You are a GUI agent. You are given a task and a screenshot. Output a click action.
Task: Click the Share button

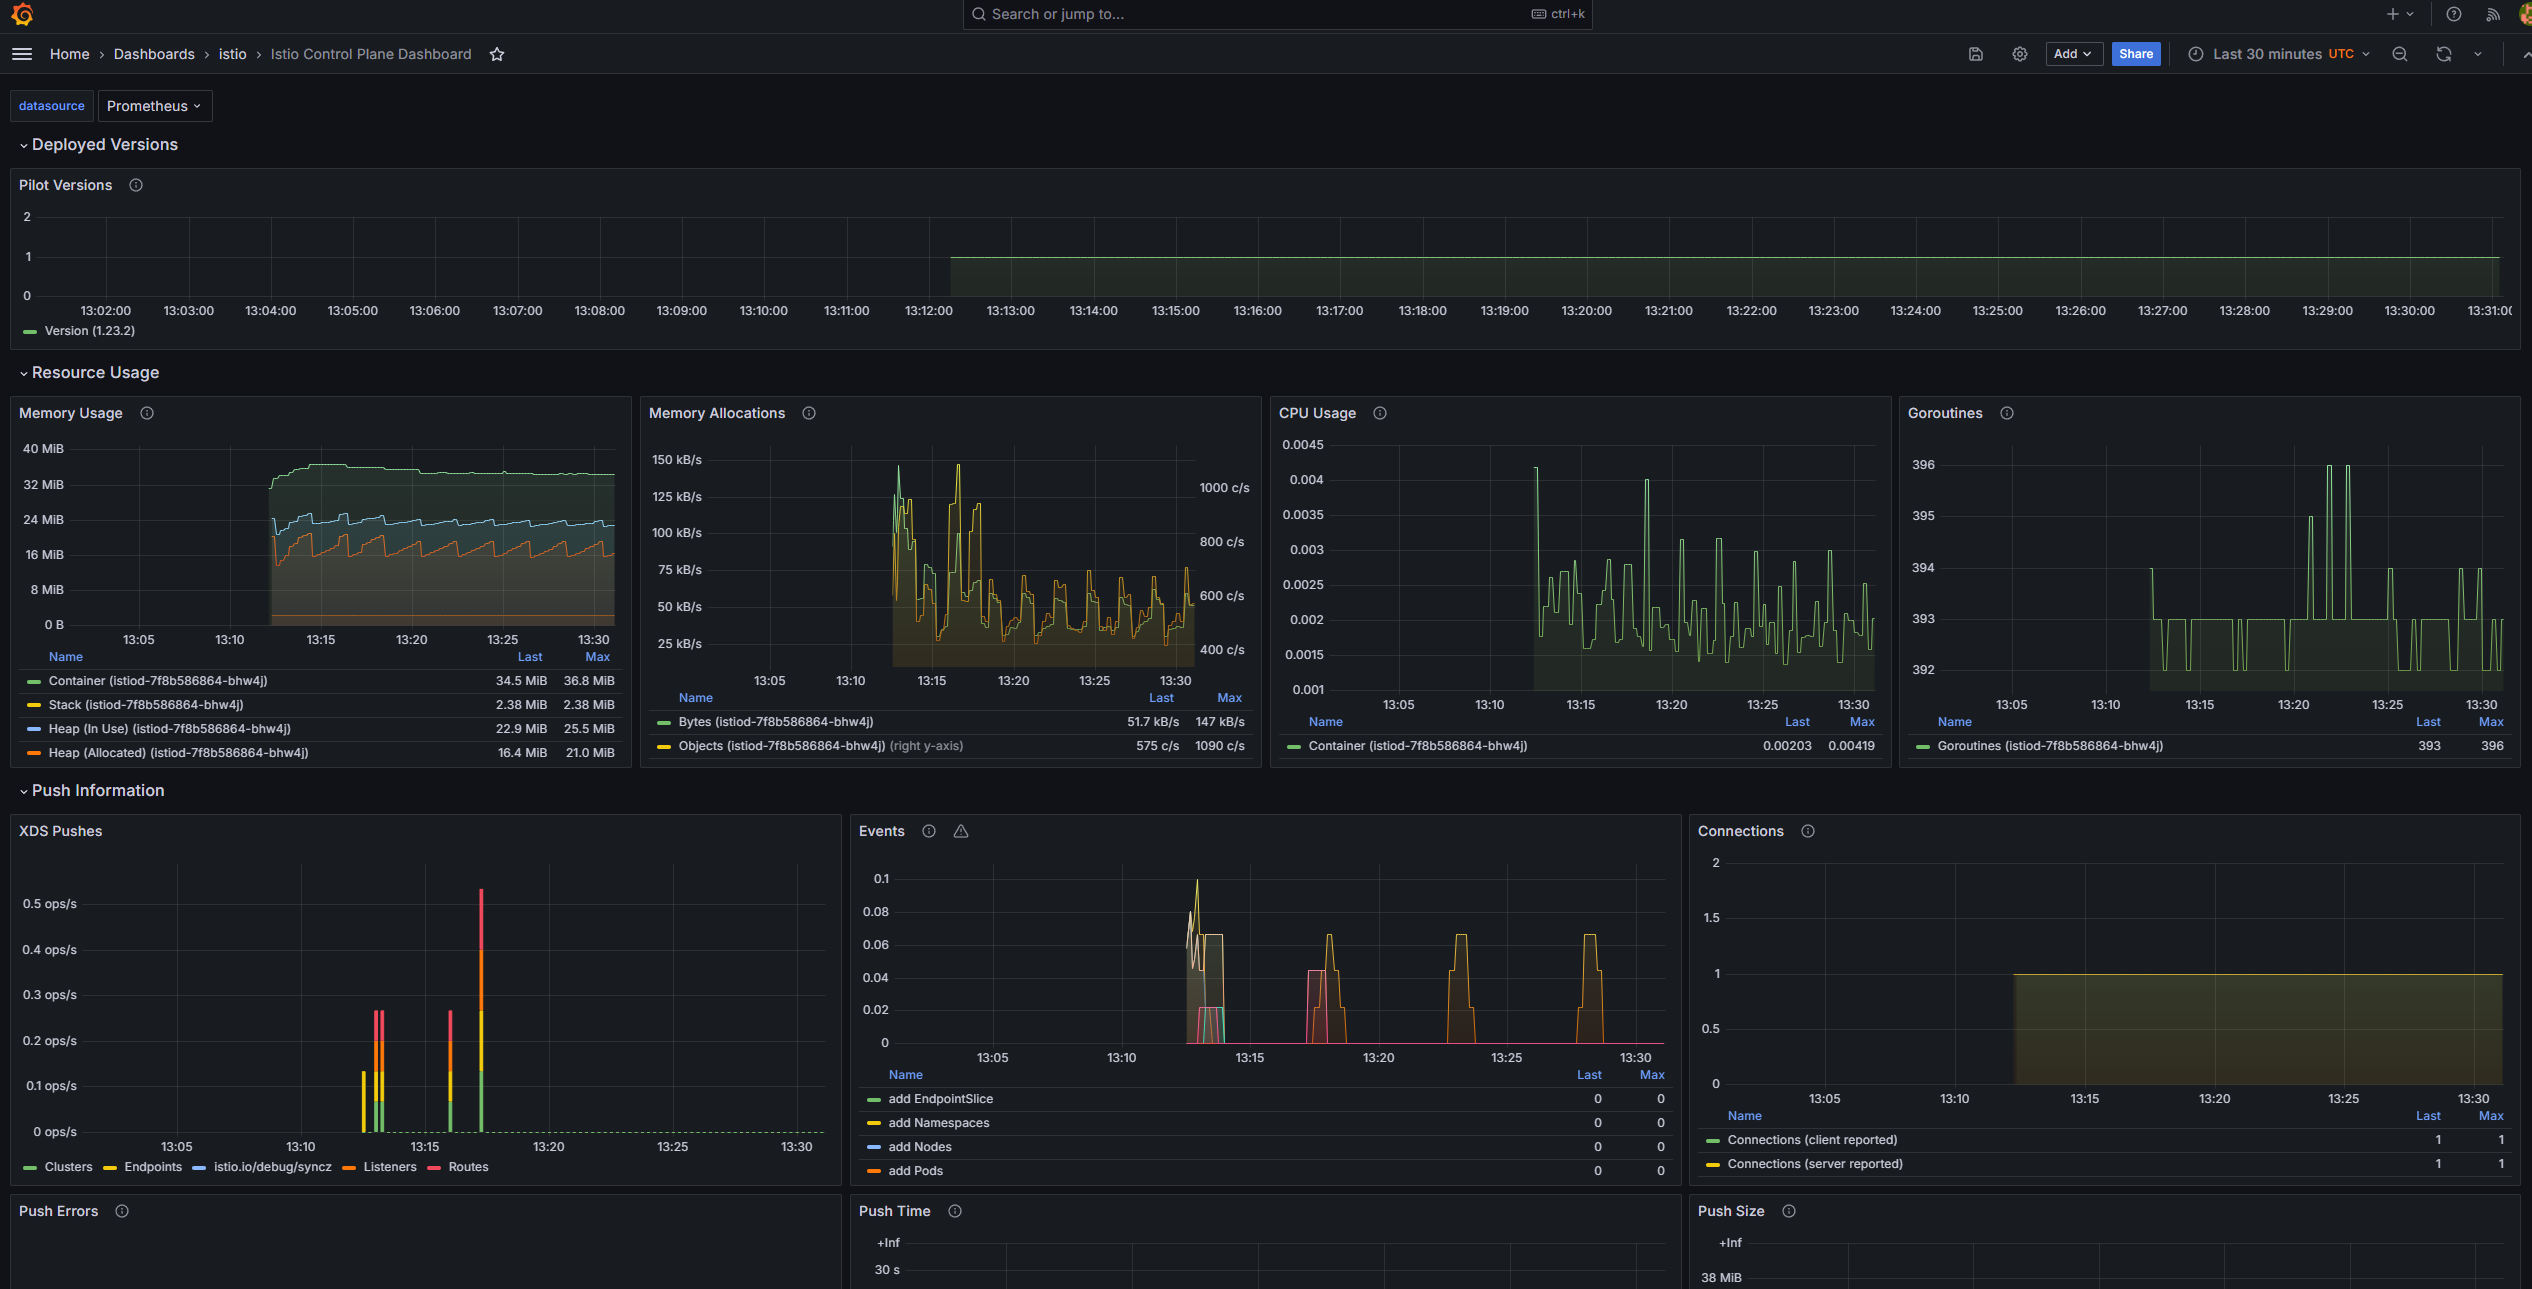click(x=2135, y=54)
